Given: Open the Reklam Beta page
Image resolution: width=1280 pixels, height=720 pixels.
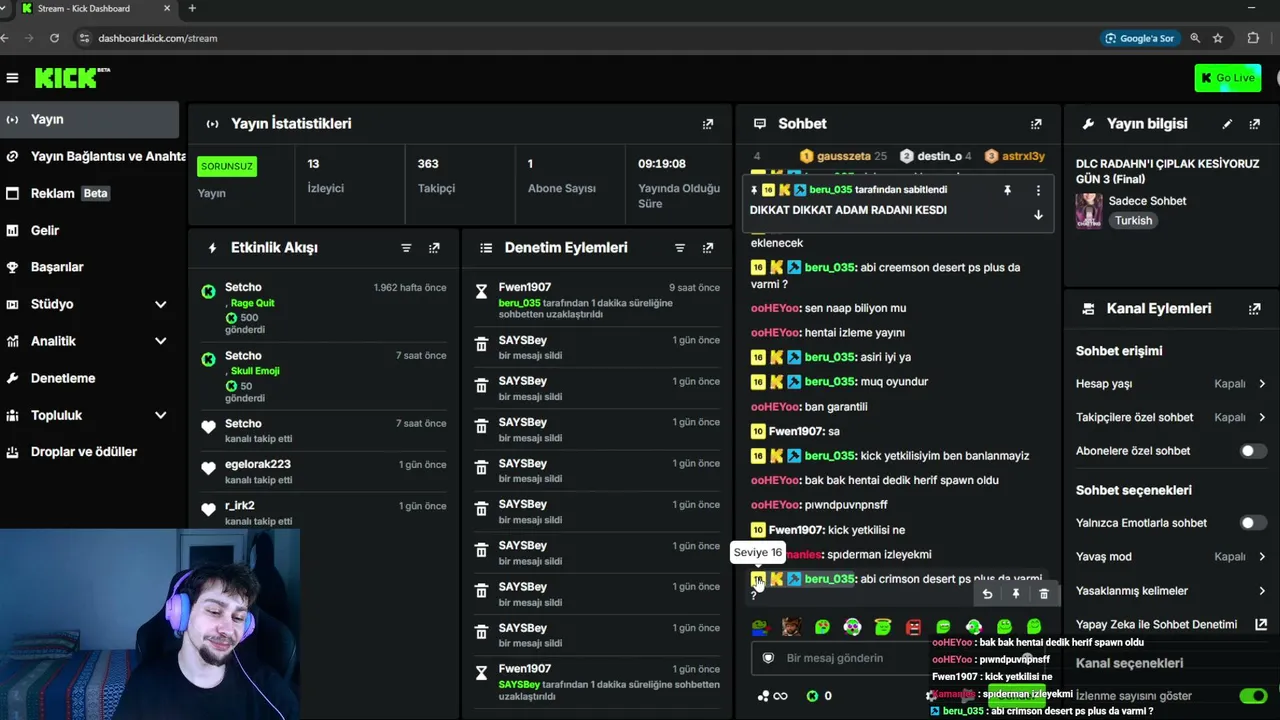Looking at the screenshot, I should pos(90,194).
